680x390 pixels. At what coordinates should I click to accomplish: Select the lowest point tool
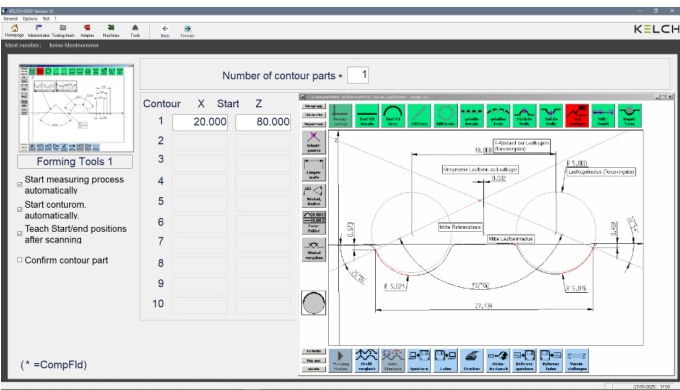(551, 115)
